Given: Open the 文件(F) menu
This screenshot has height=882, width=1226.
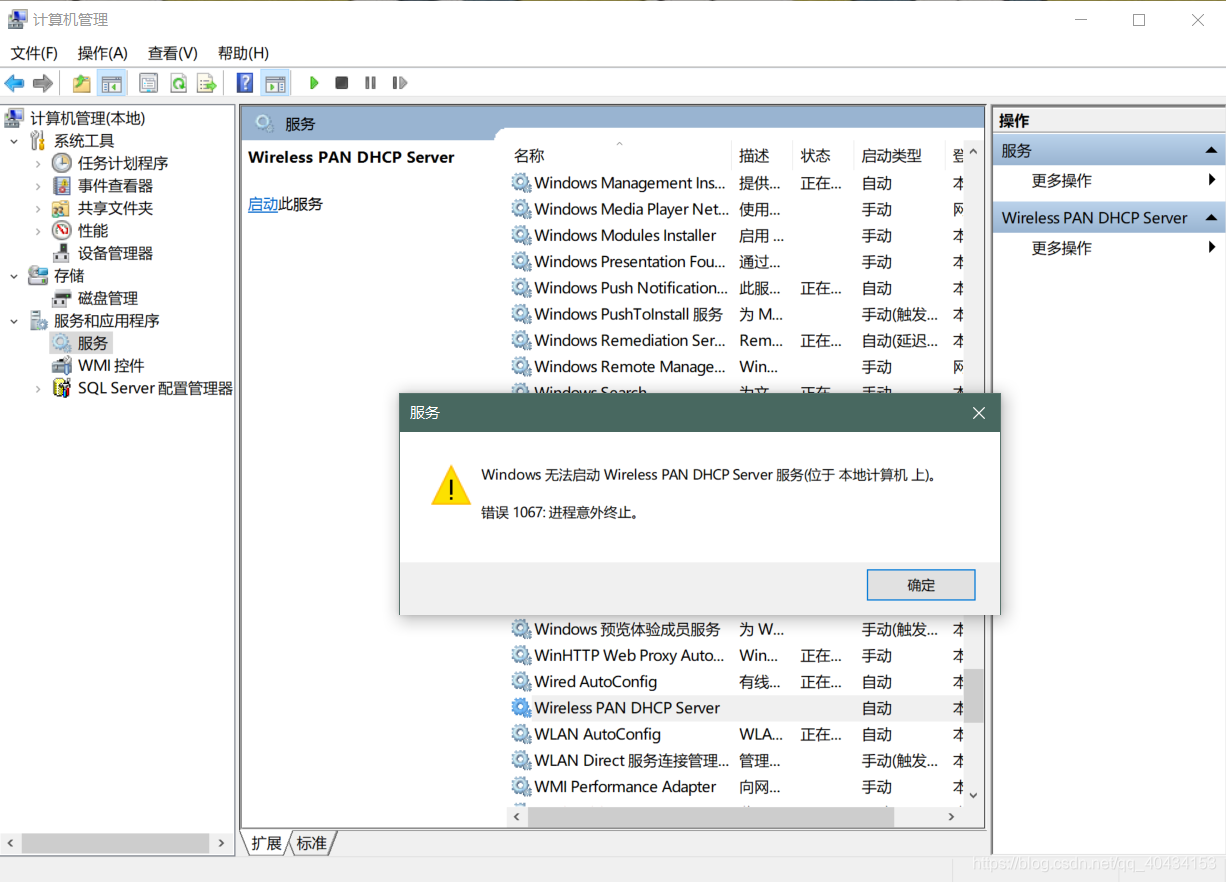Looking at the screenshot, I should (34, 53).
